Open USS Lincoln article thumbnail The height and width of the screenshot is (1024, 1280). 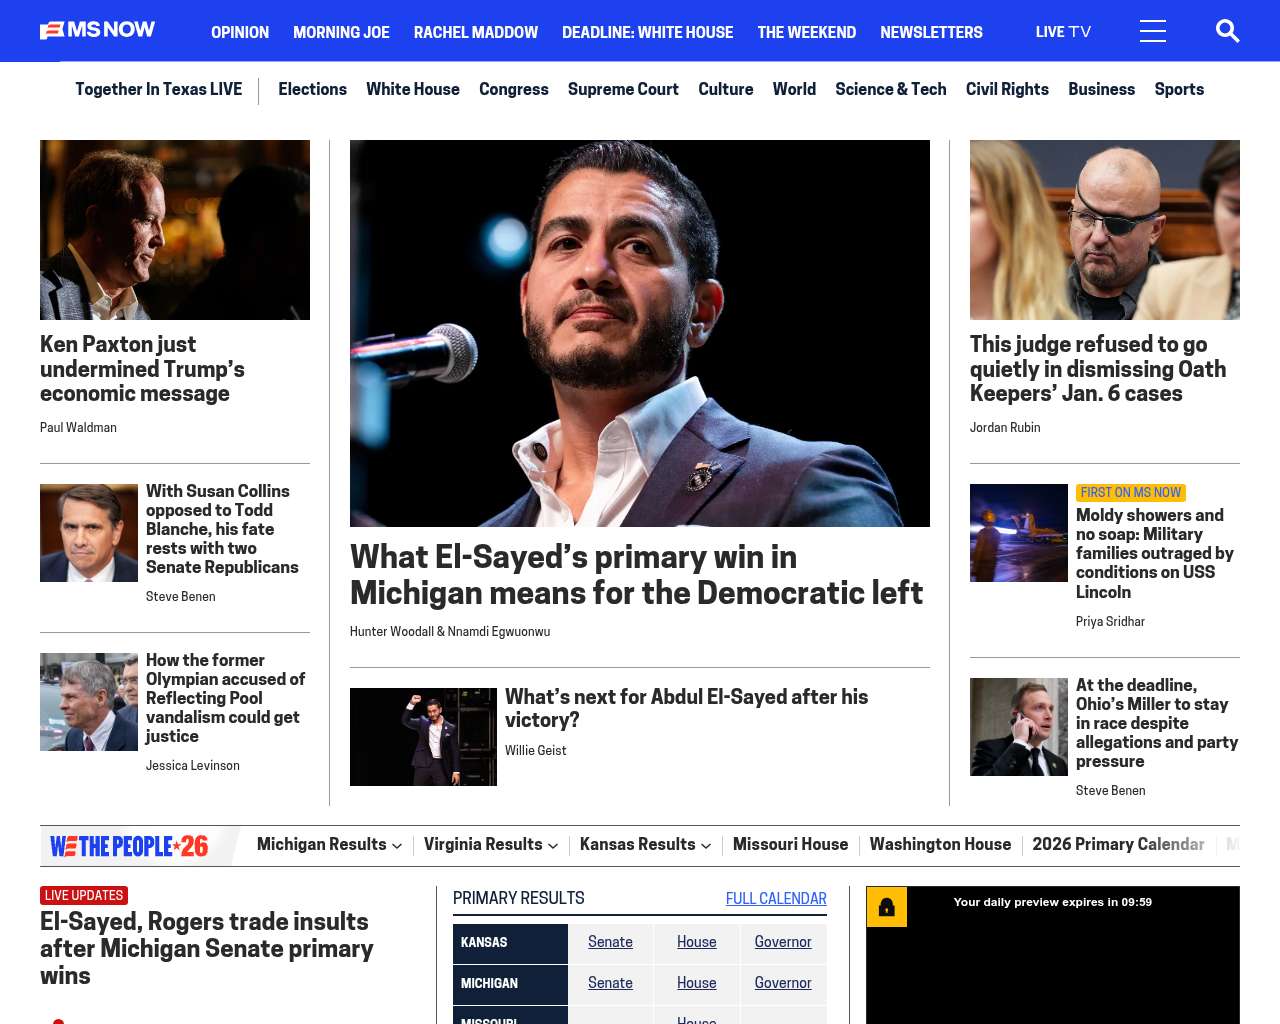[1019, 533]
